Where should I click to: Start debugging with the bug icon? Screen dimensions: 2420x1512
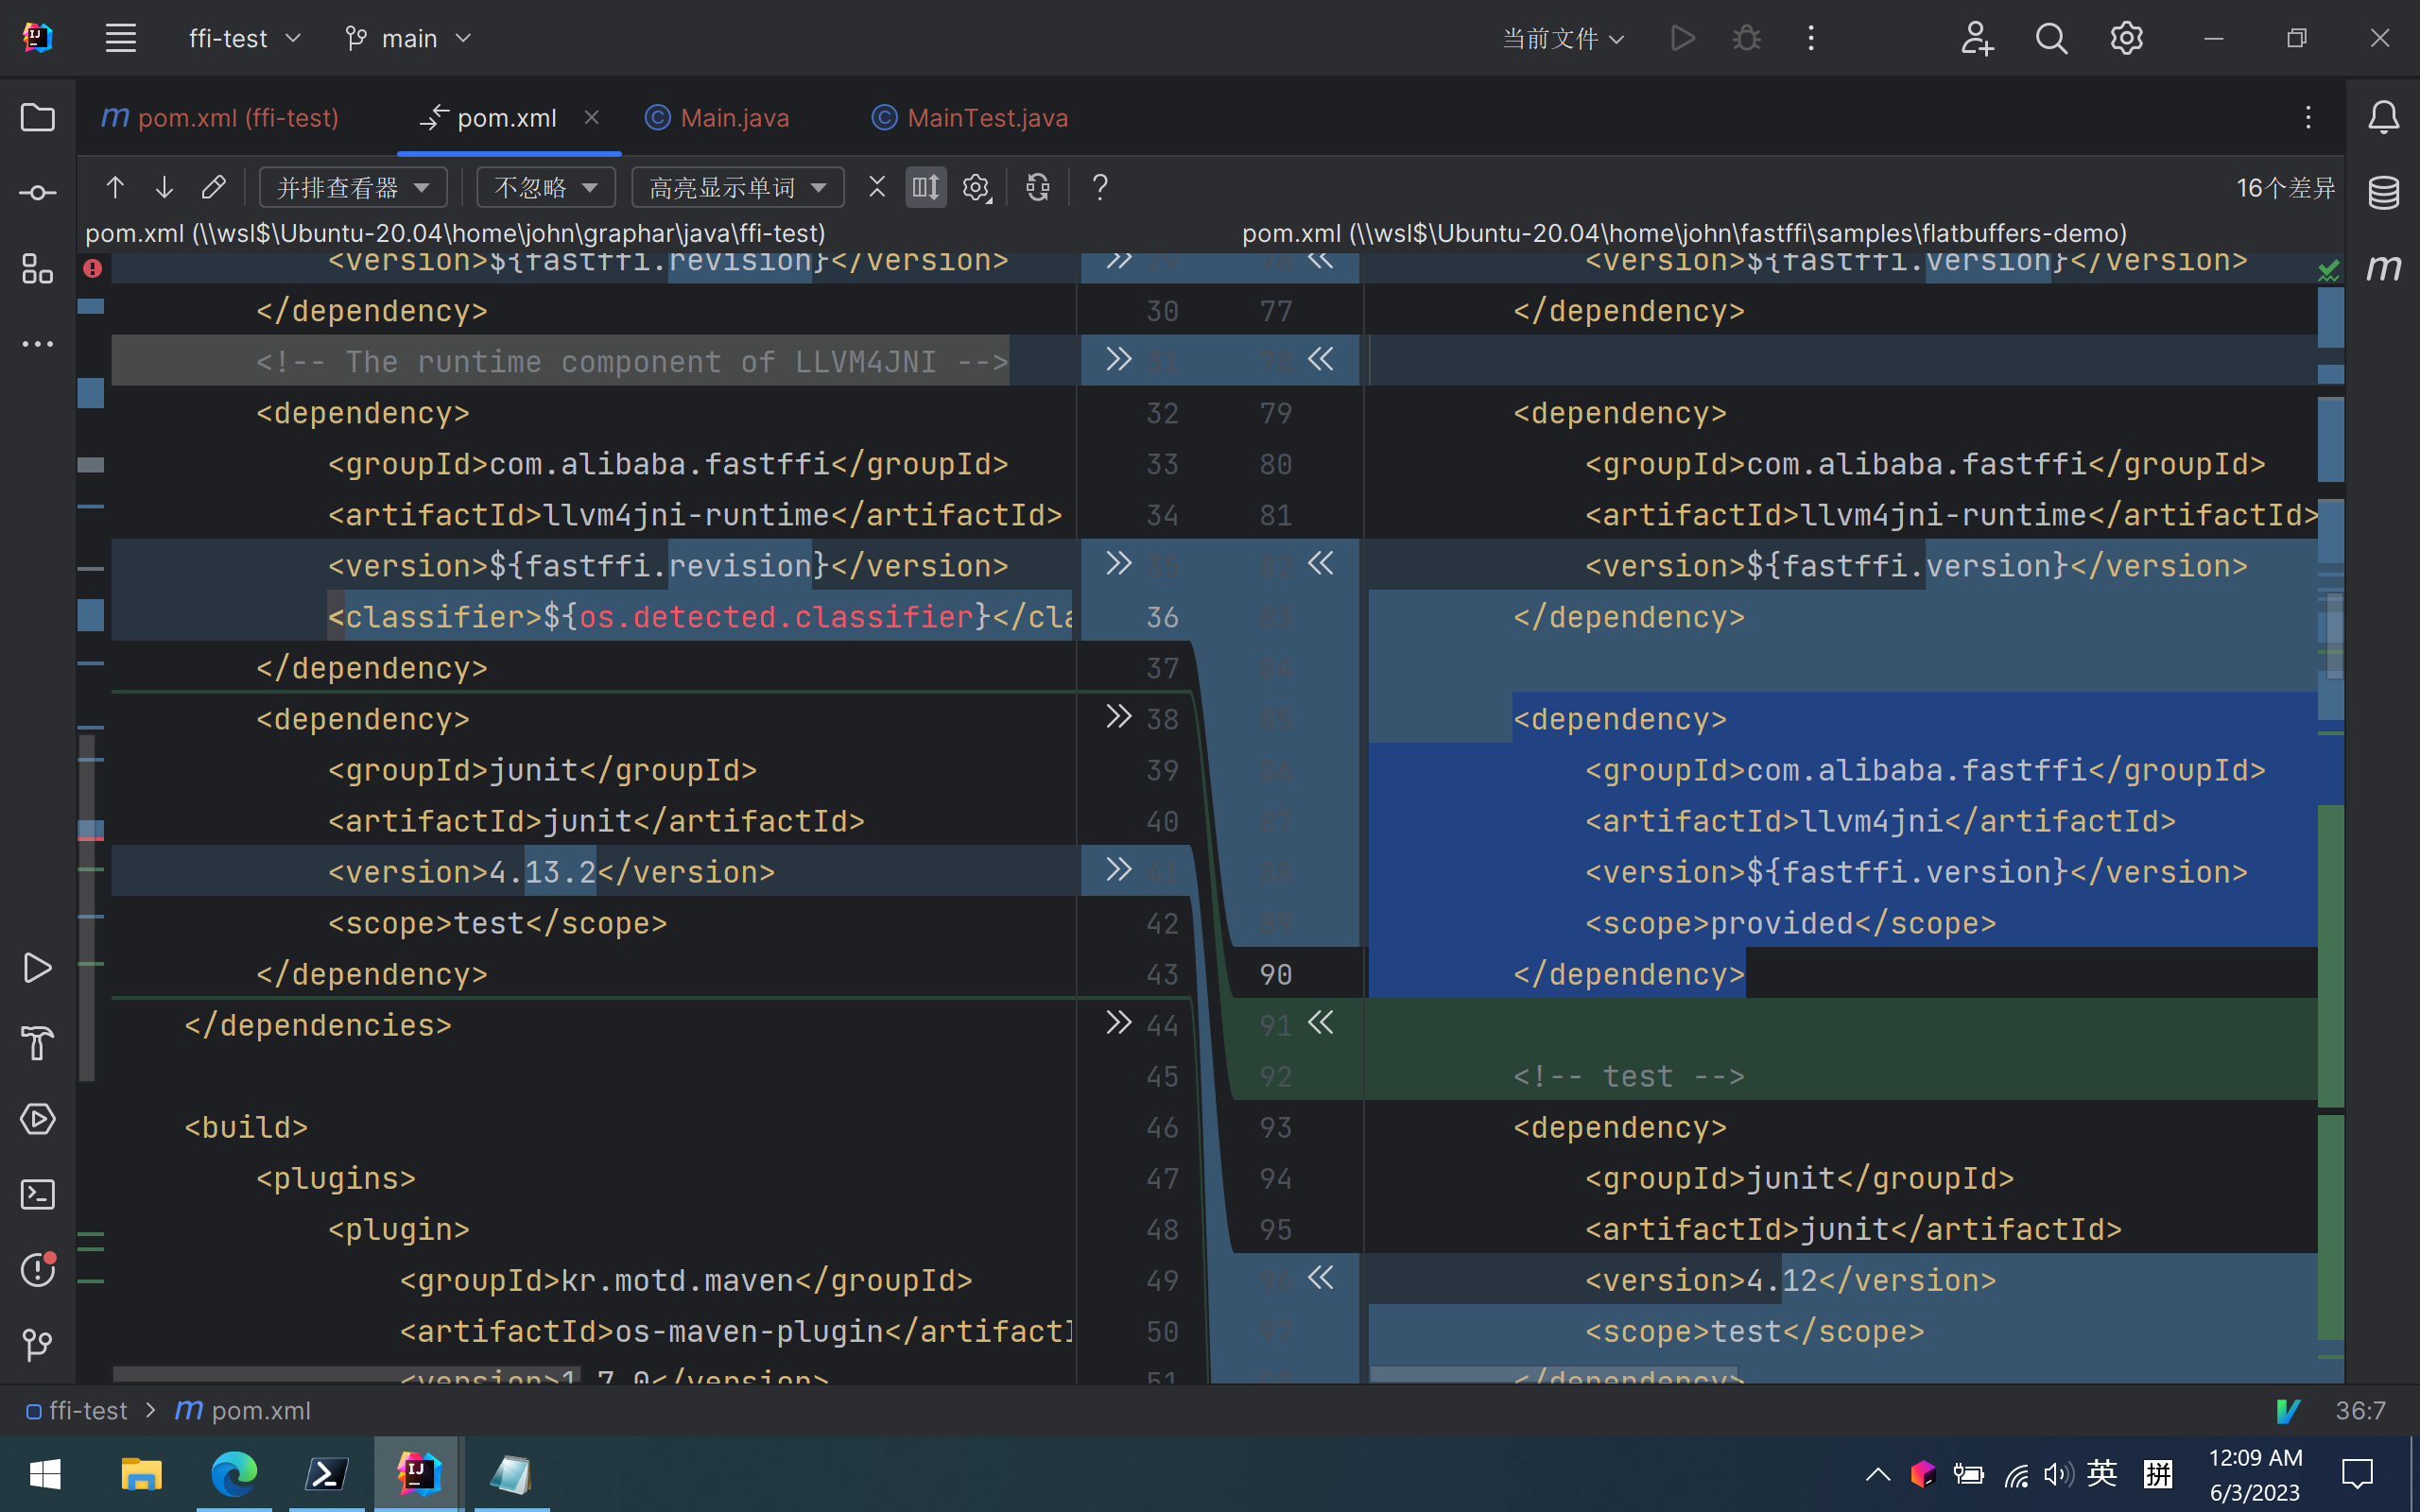tap(1745, 38)
